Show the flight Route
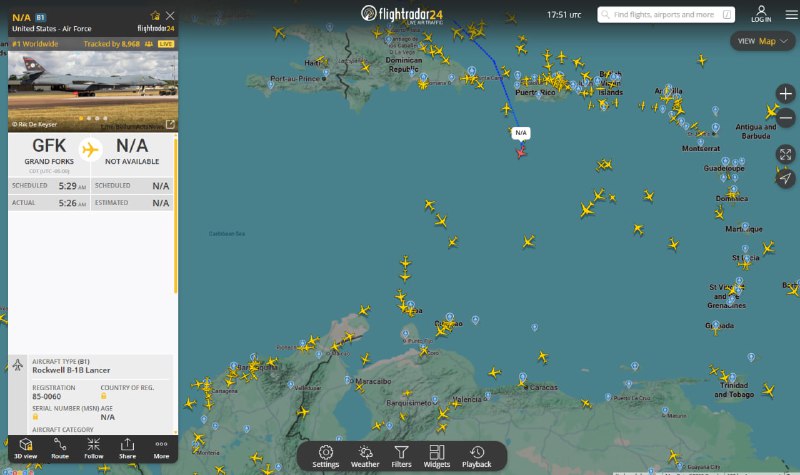The image size is (800, 475). tap(60, 447)
